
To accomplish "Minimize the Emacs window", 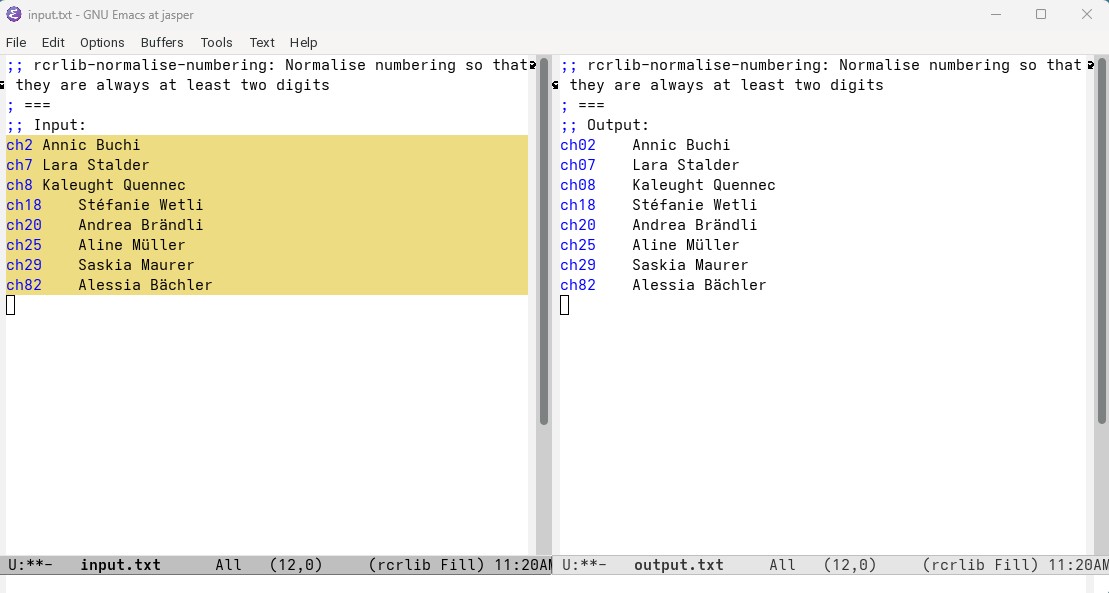I will [x=996, y=14].
